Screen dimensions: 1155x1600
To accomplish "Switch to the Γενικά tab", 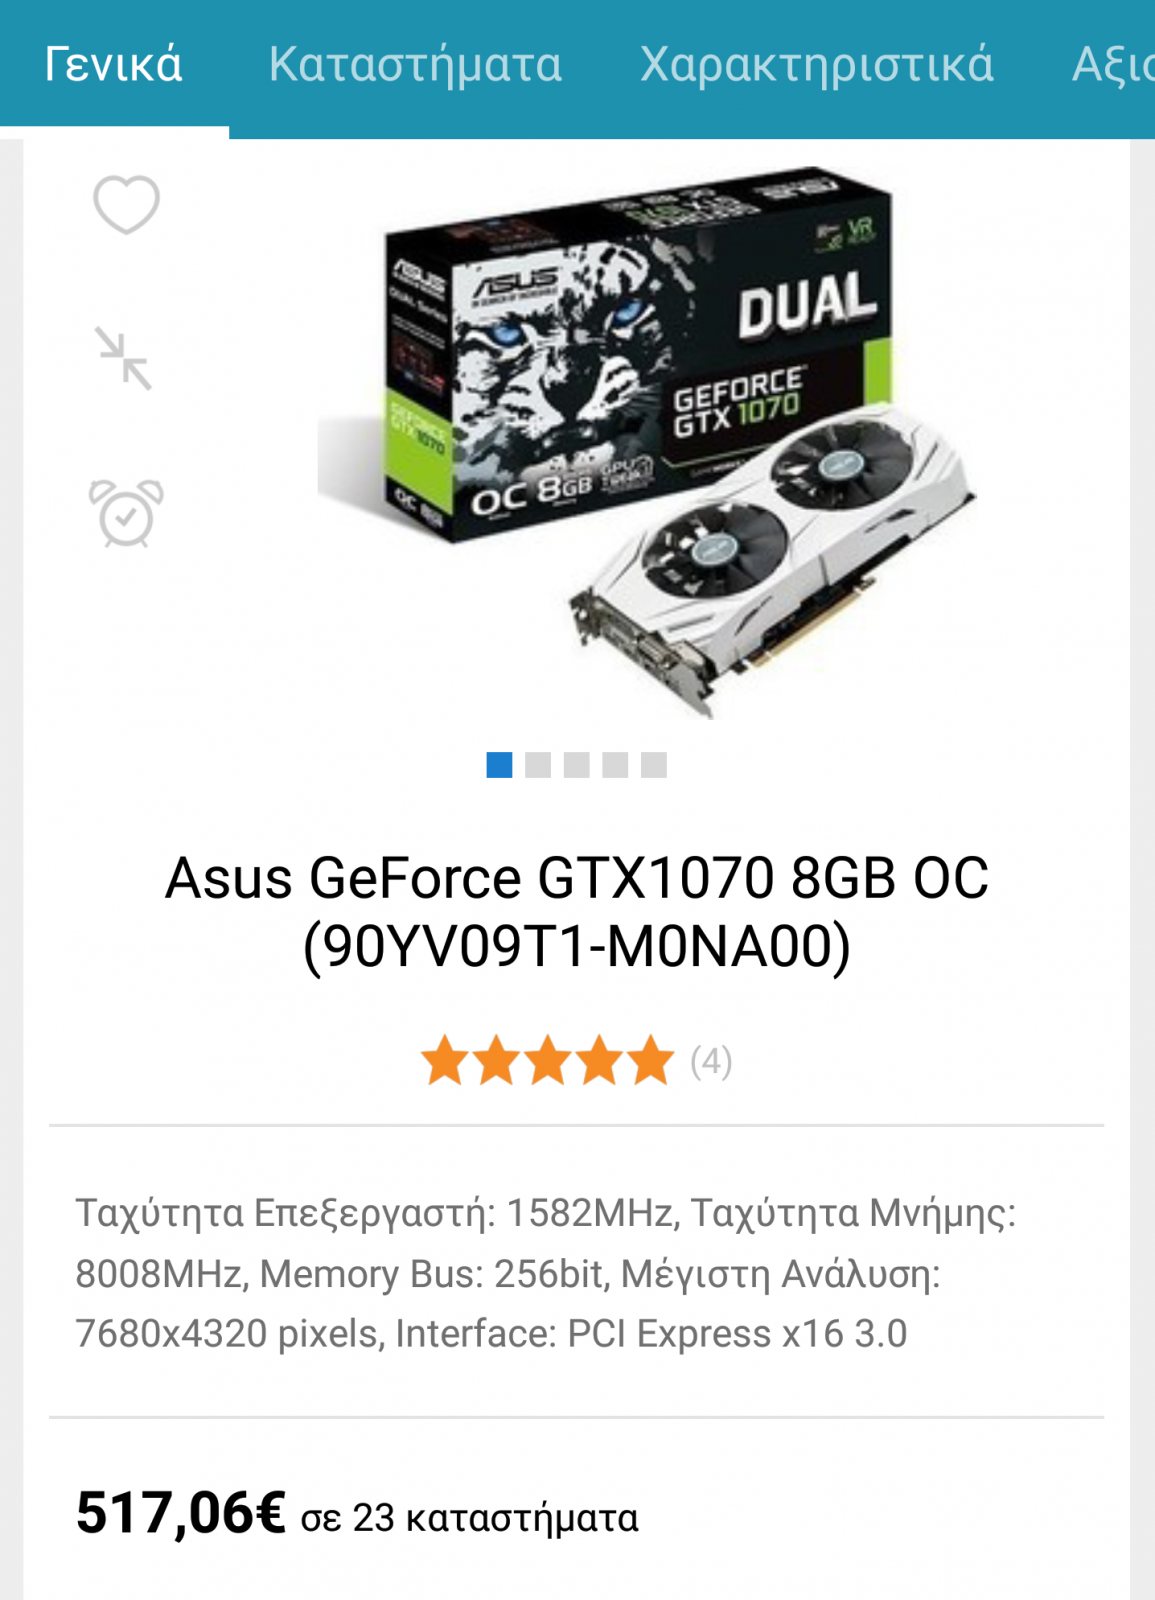I will point(114,65).
